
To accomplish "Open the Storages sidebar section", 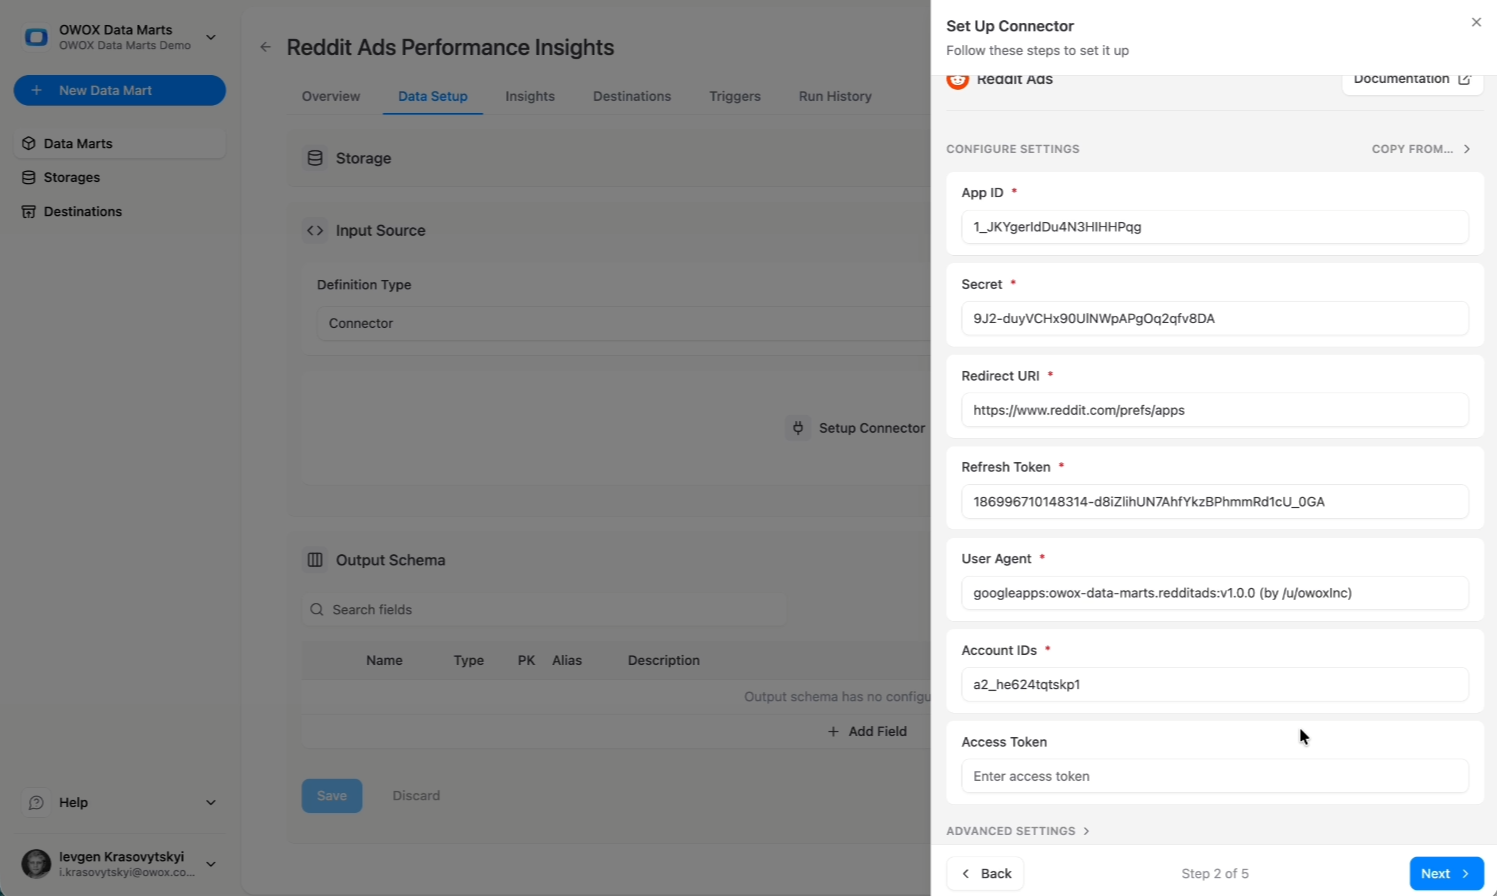I will [70, 177].
